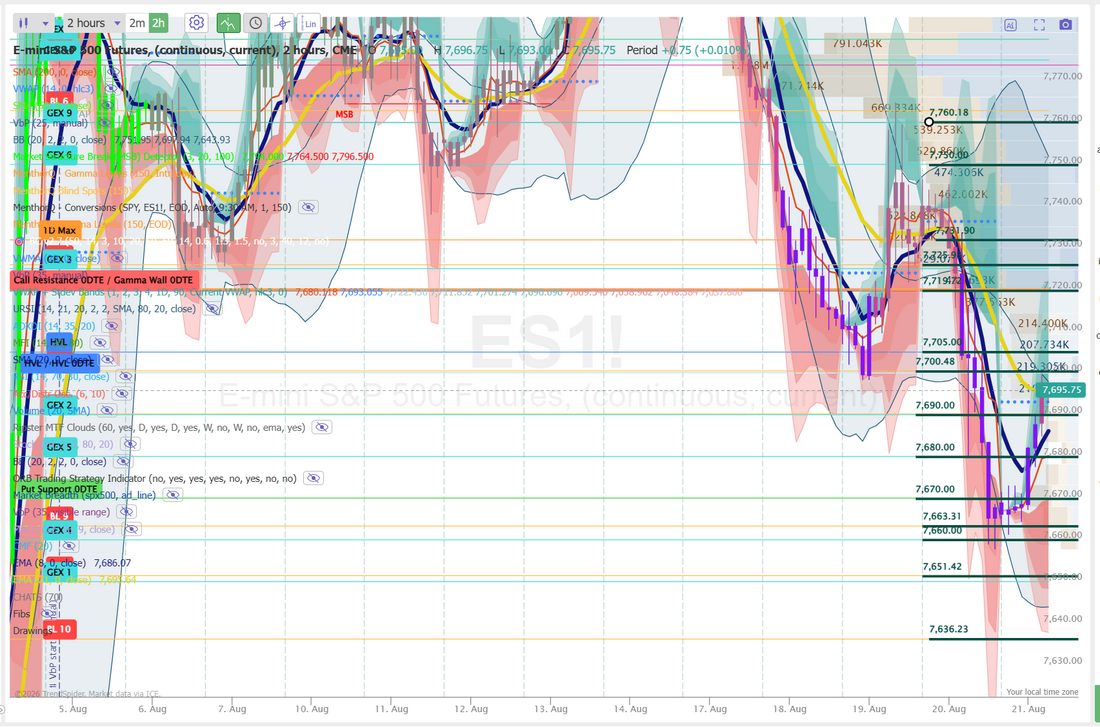This screenshot has width=1100, height=727.
Task: Select the GEX 6 level tag
Action: tap(60, 154)
